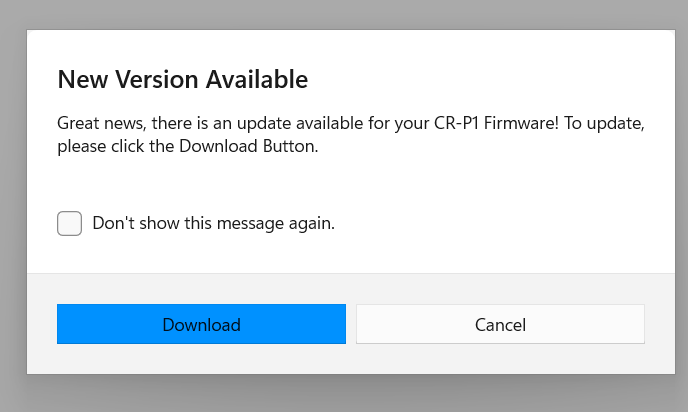Choose Download to get the new version
The image size is (688, 412).
pos(201,325)
